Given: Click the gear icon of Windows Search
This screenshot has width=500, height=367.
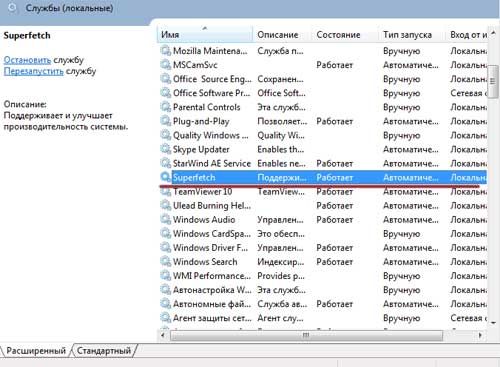Looking at the screenshot, I should pos(166,262).
